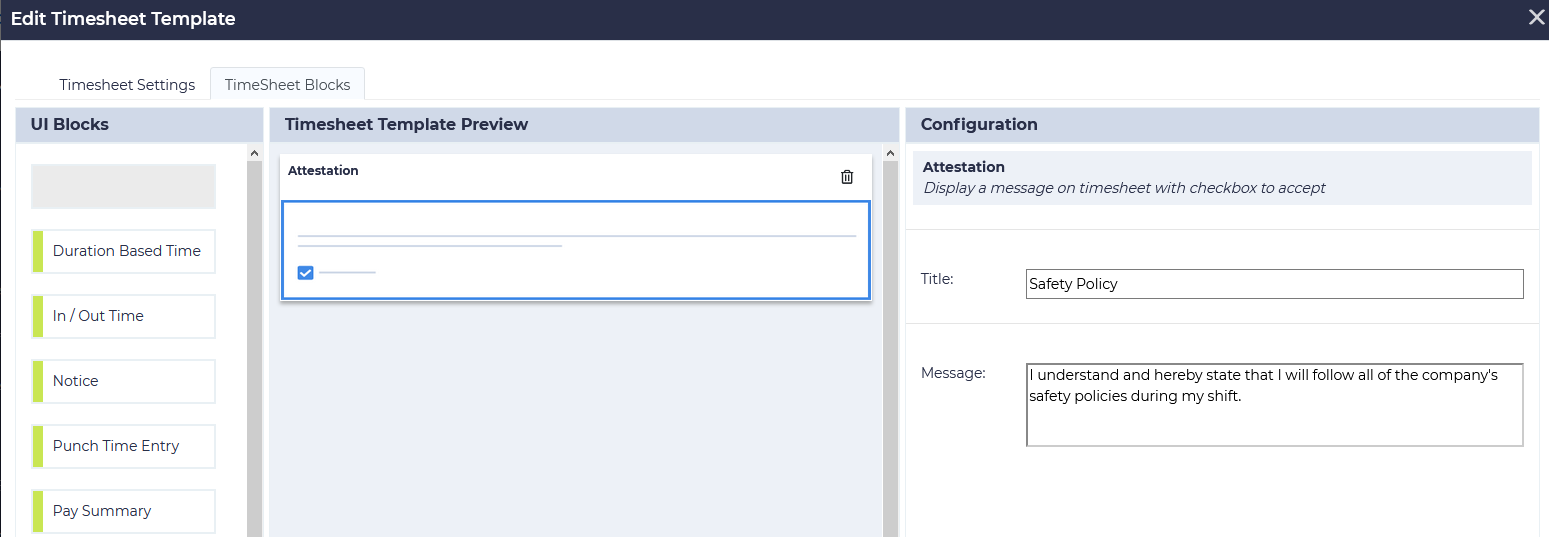Screen dimensions: 1549x537
Task: Click inside the Message text area
Action: tap(1274, 405)
